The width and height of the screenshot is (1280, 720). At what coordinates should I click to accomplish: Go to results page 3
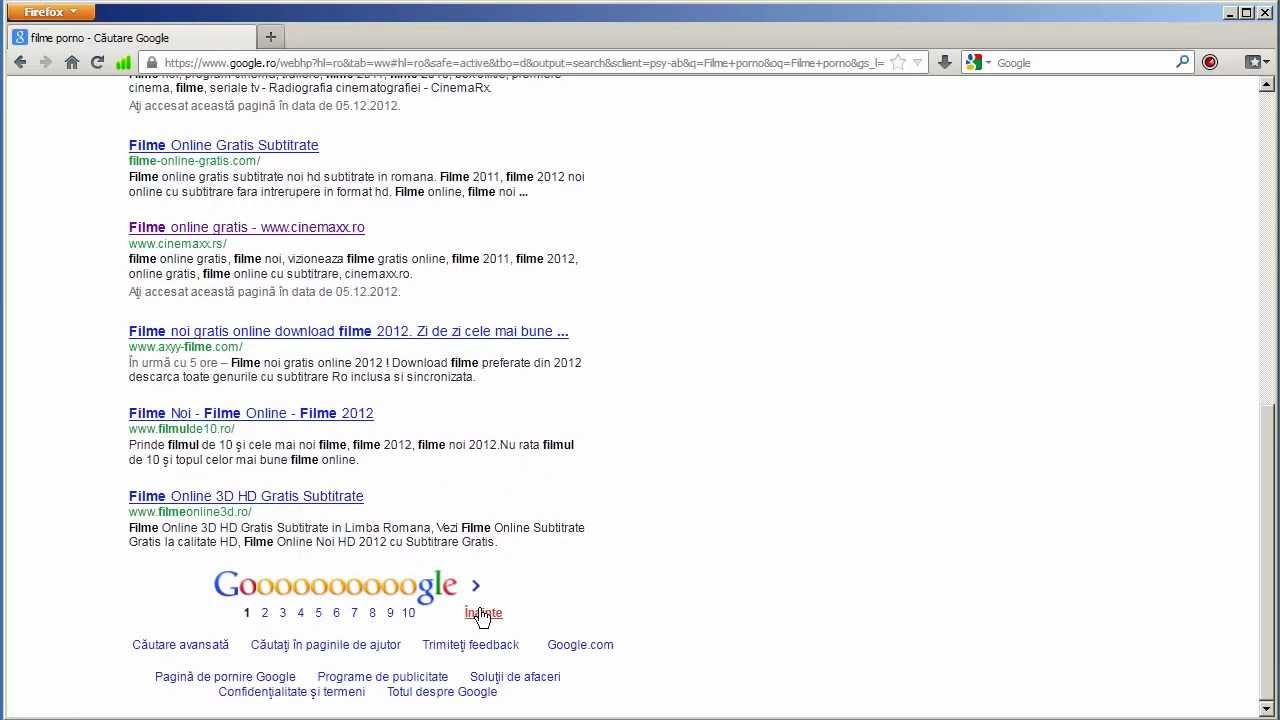click(282, 613)
